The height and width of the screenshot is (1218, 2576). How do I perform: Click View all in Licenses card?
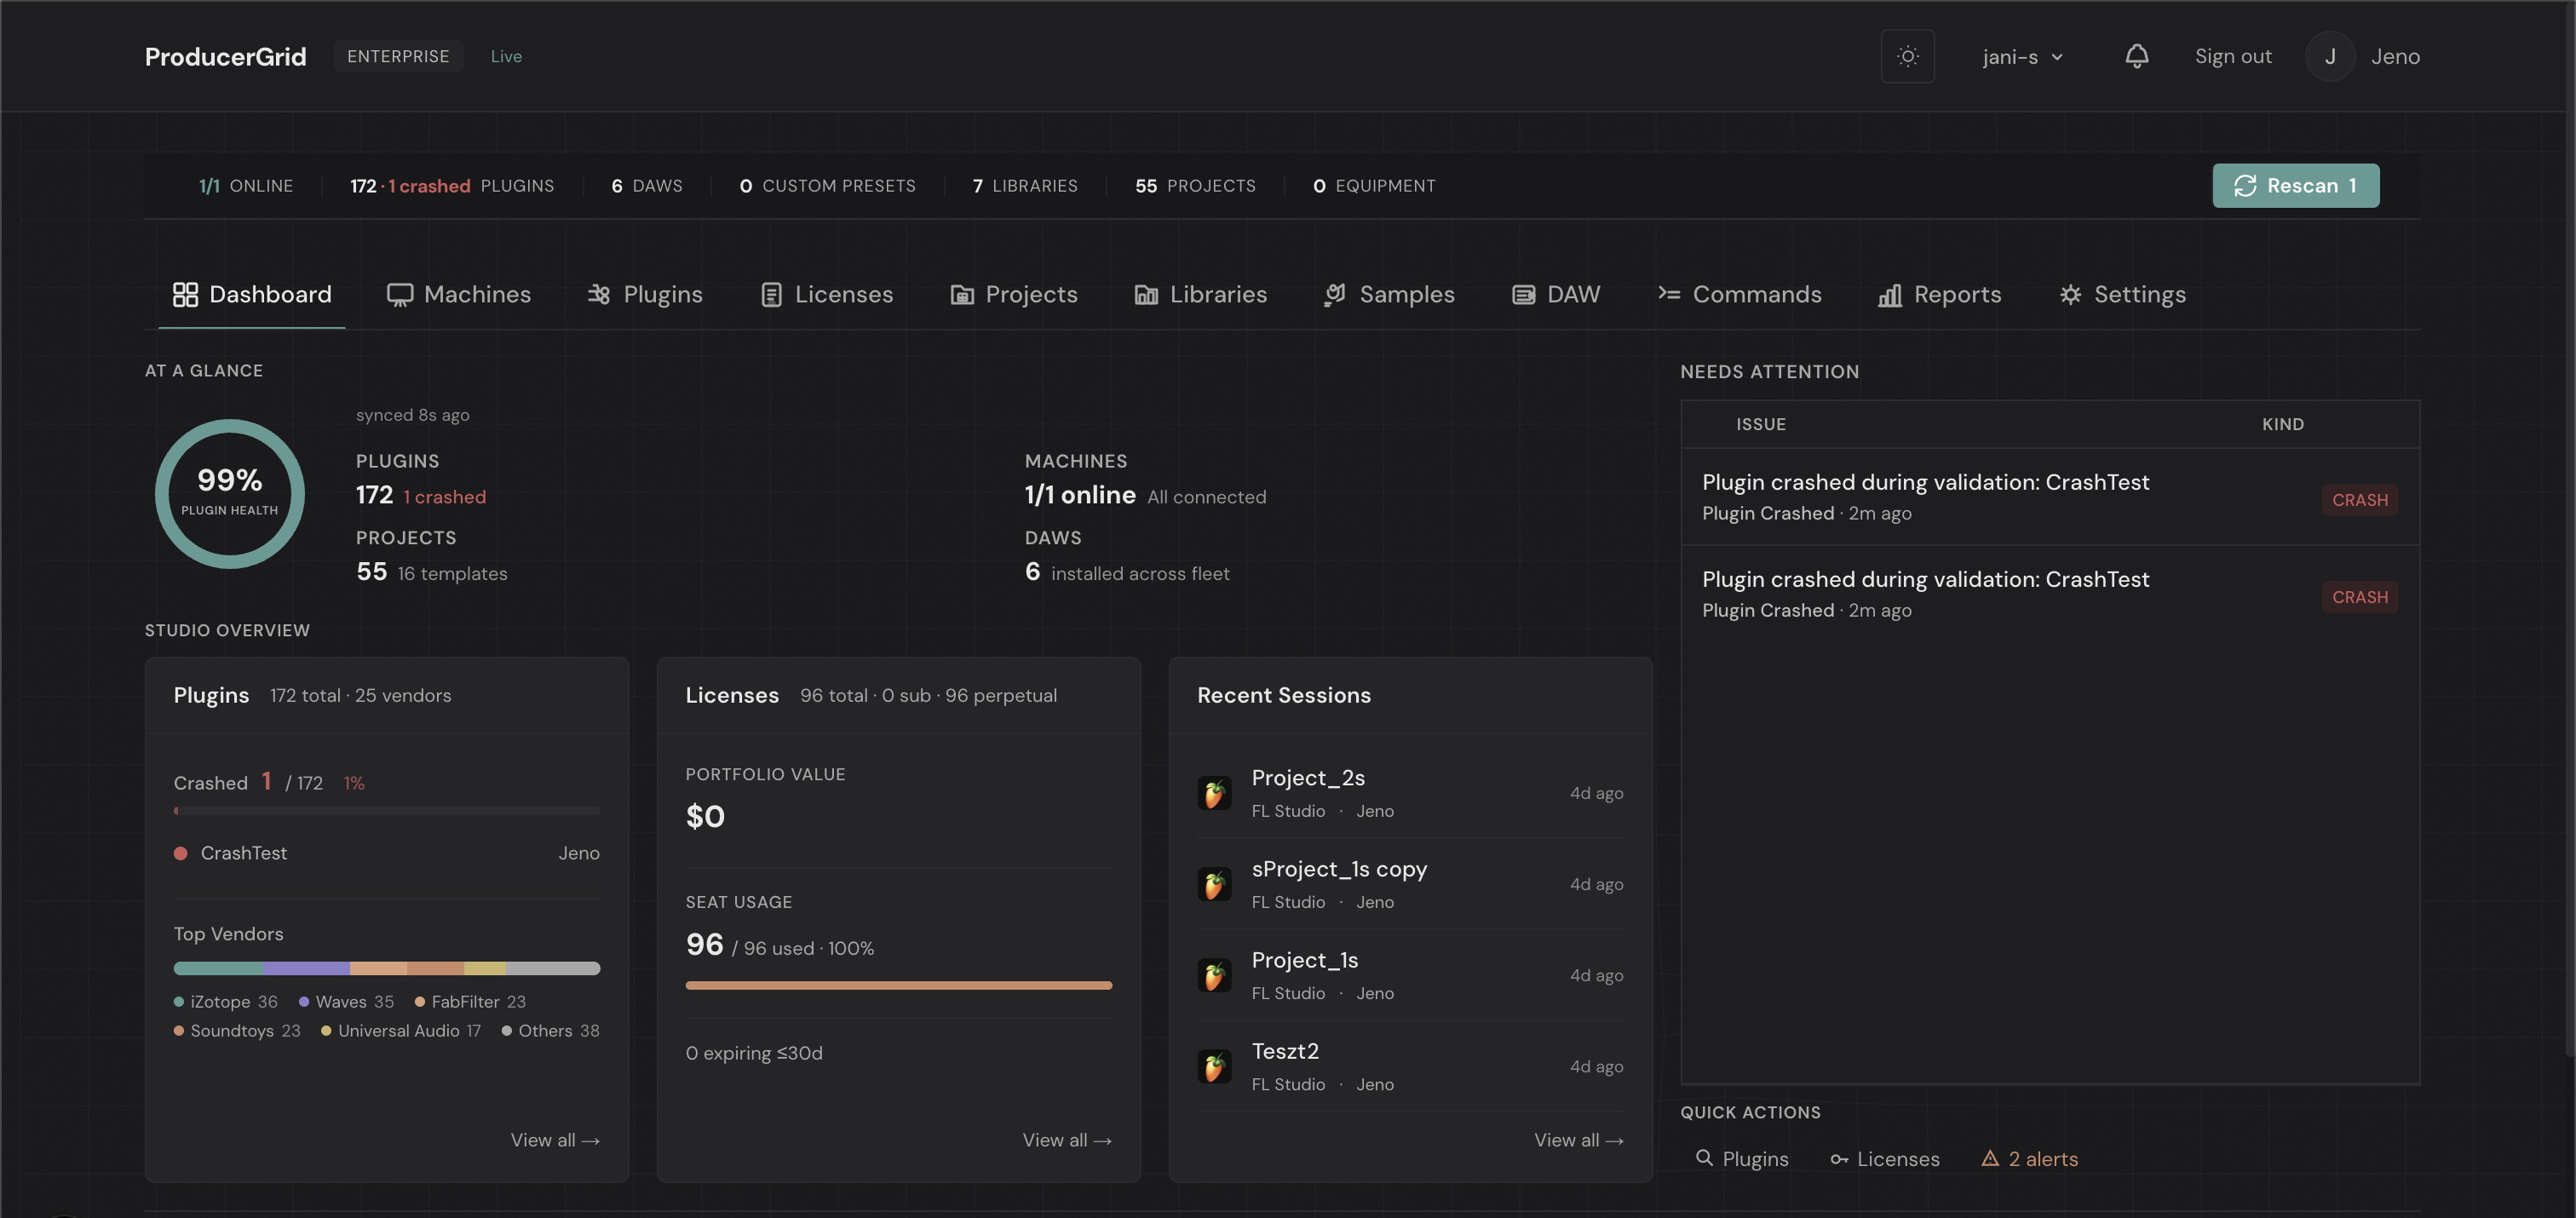pyautogui.click(x=1067, y=1140)
